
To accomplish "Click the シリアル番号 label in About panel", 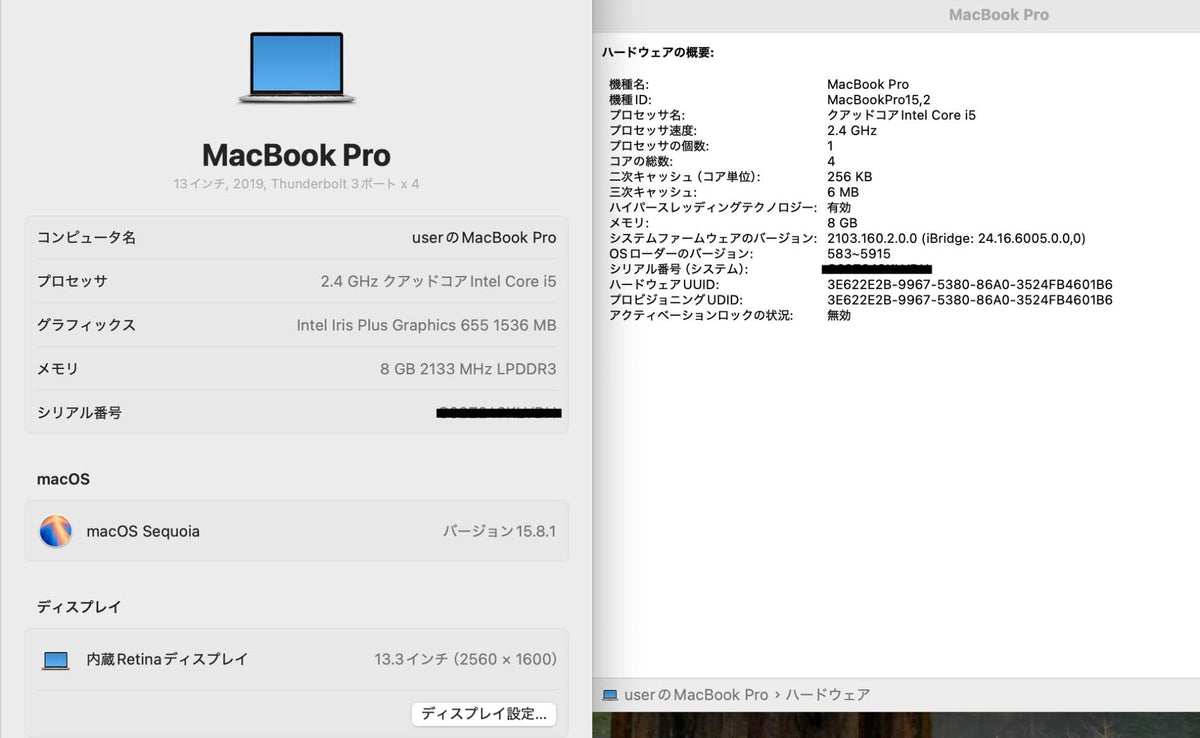I will [79, 413].
